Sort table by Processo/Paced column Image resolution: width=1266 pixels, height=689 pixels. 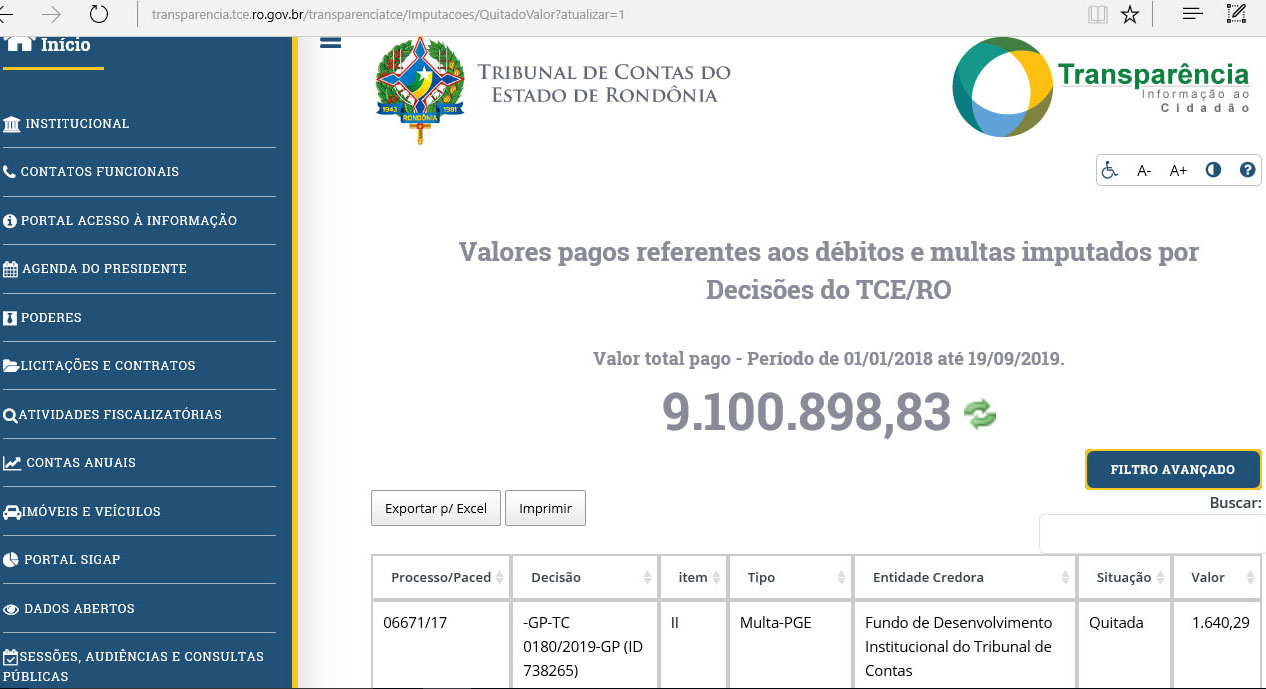[440, 577]
